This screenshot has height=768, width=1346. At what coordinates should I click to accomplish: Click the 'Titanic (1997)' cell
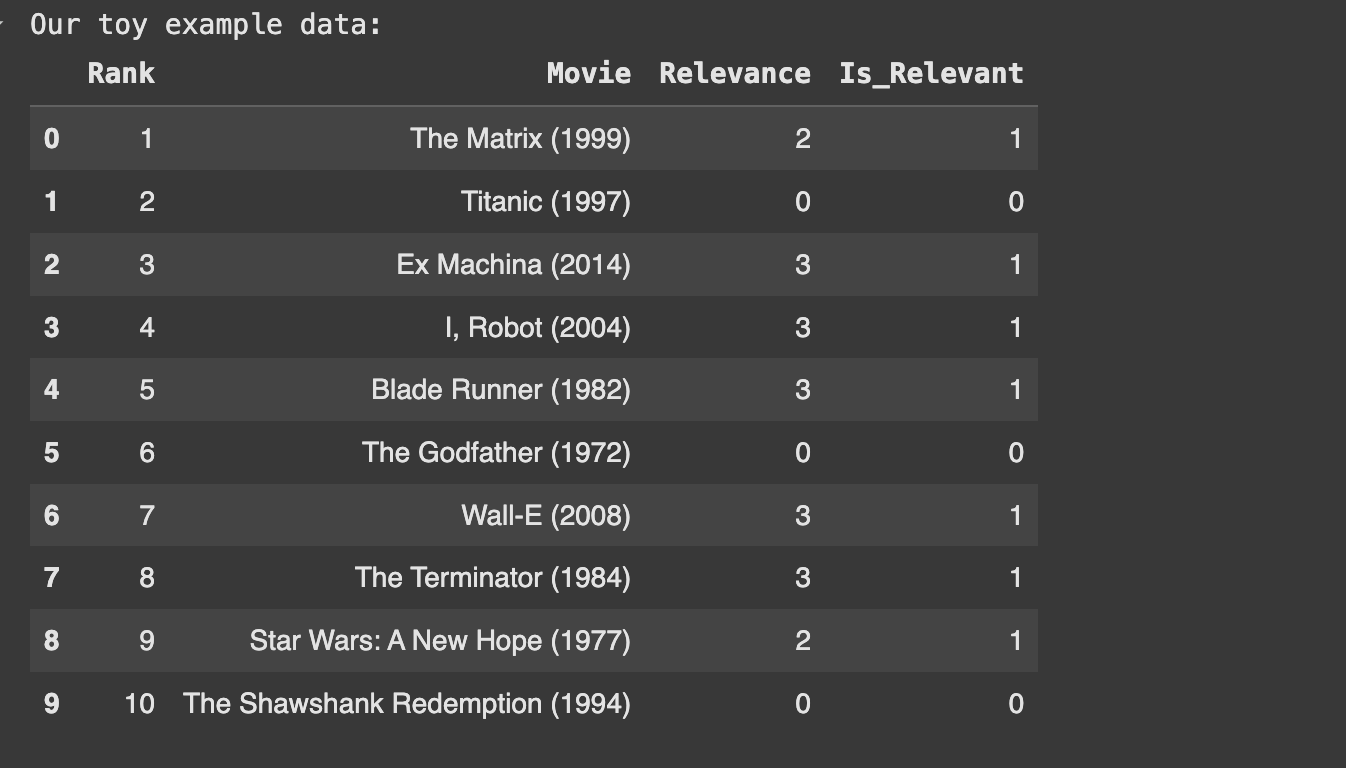pyautogui.click(x=545, y=201)
